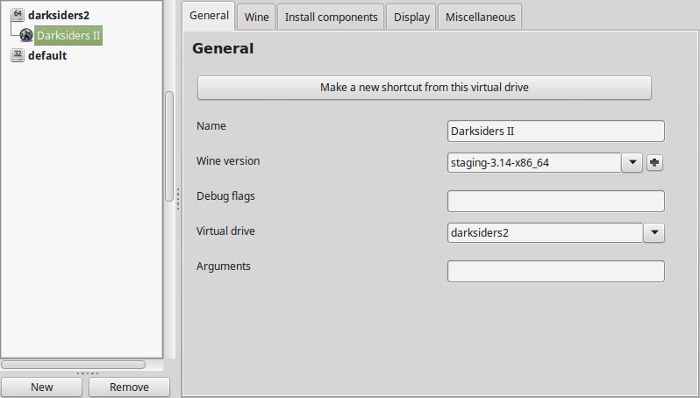
Task: Click the vertical scrollbar of the drive list
Action: pos(169,146)
